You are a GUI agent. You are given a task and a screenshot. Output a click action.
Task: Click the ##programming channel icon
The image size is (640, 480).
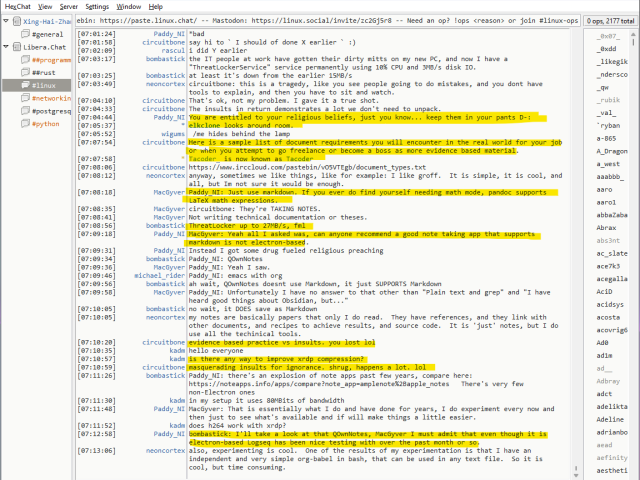tap(23, 60)
